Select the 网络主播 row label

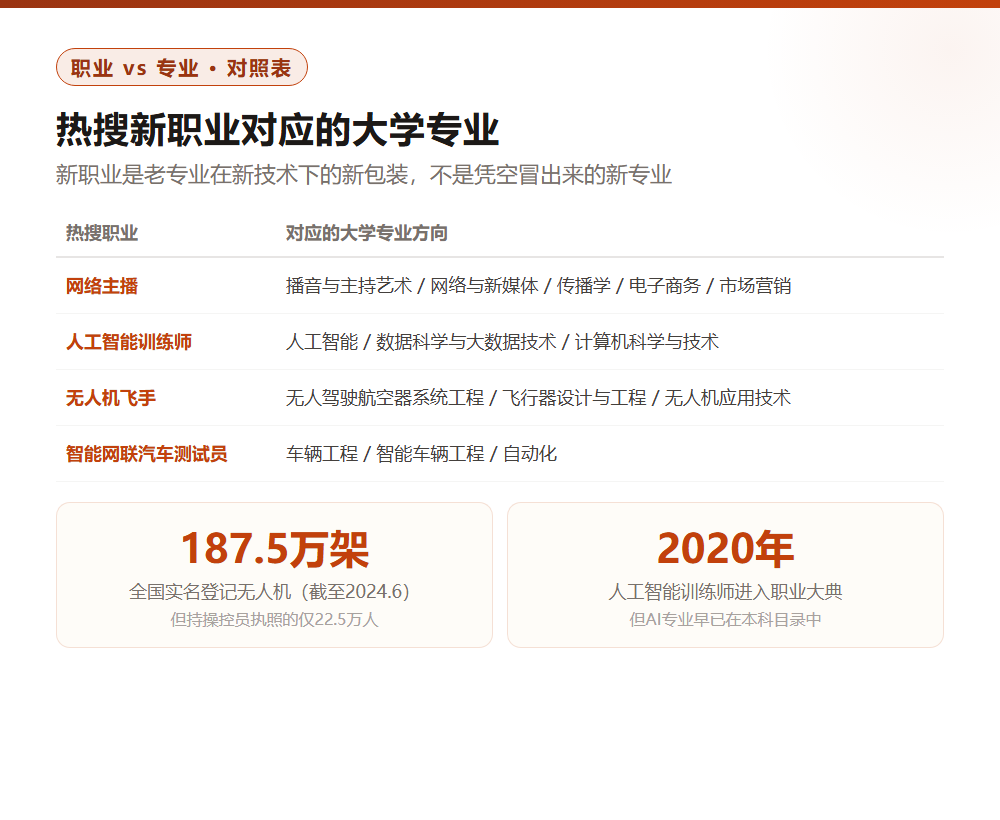[x=102, y=286]
